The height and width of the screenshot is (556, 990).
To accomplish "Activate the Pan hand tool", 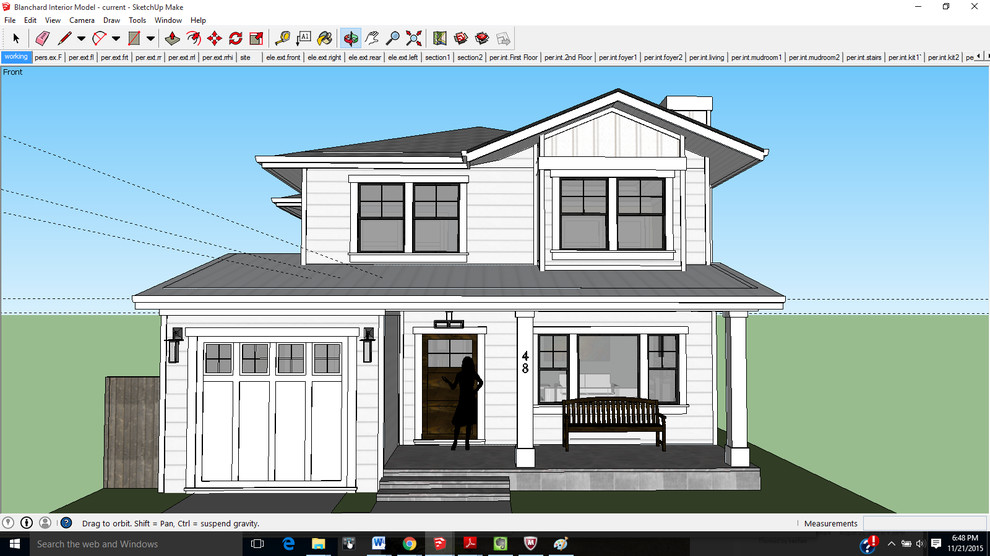I will pyautogui.click(x=372, y=38).
